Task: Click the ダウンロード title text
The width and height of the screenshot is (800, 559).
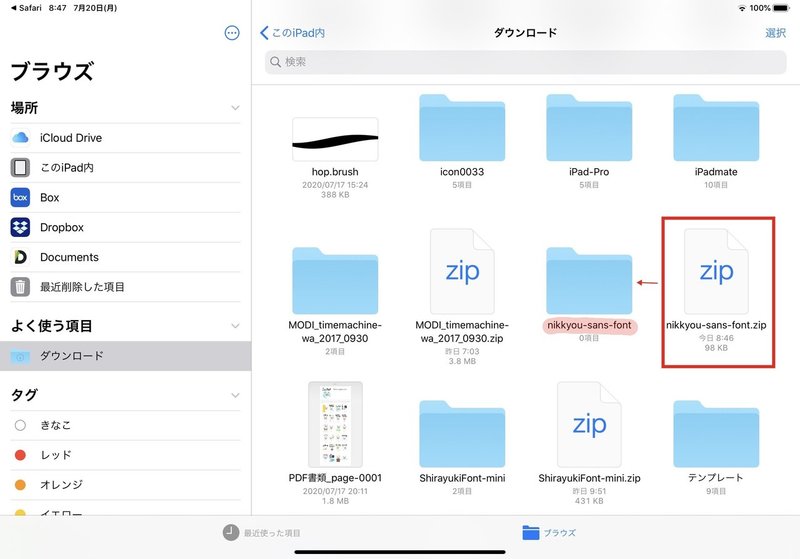Action: tap(525, 33)
